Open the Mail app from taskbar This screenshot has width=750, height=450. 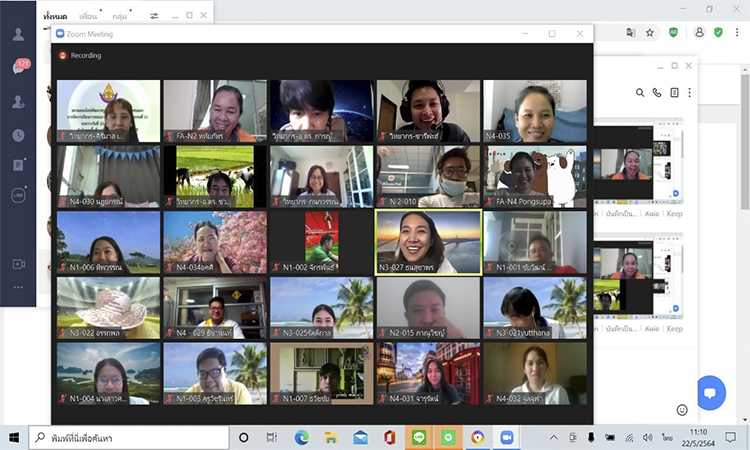(360, 438)
